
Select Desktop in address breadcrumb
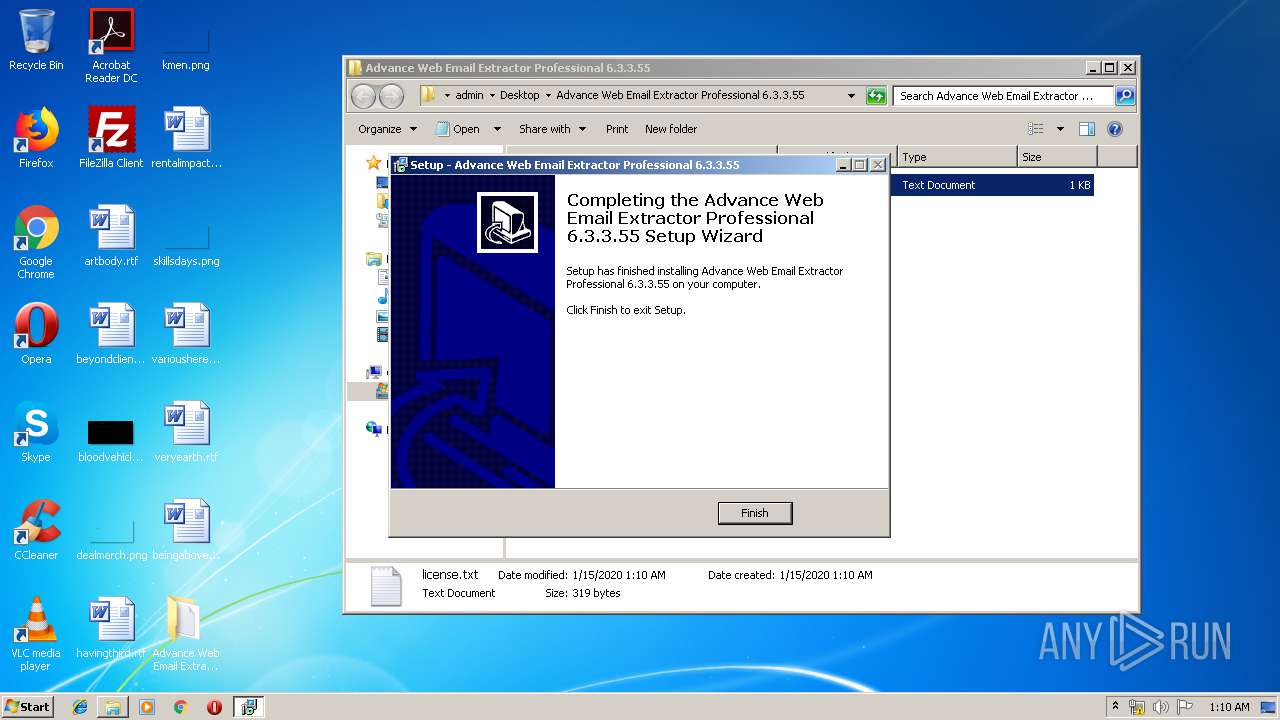tap(519, 96)
